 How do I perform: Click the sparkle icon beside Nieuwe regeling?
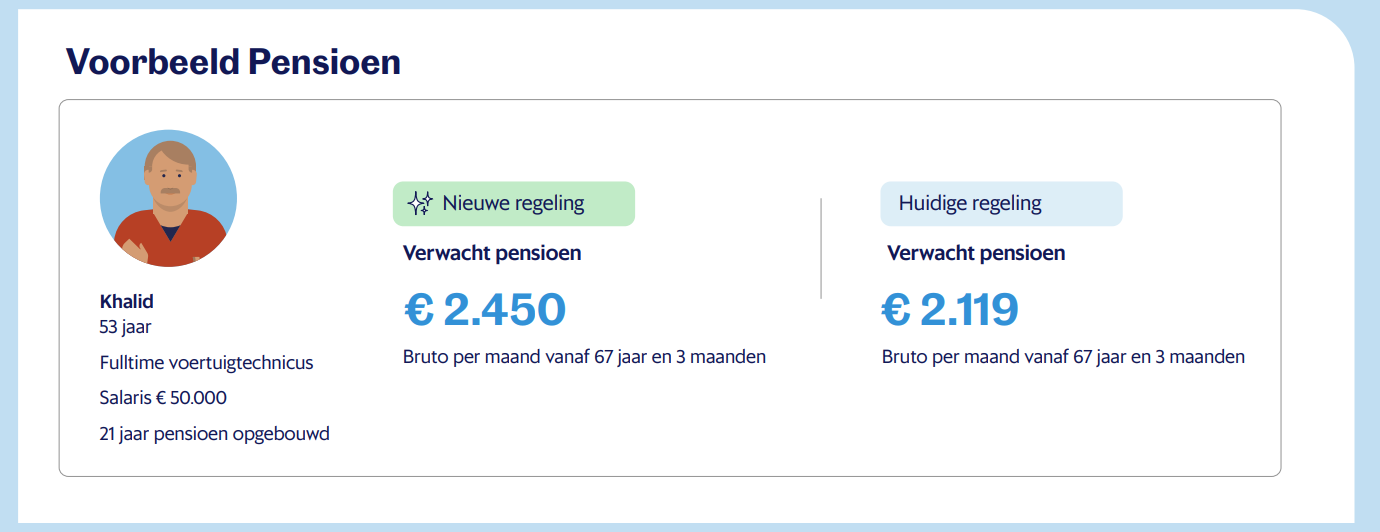click(x=420, y=204)
